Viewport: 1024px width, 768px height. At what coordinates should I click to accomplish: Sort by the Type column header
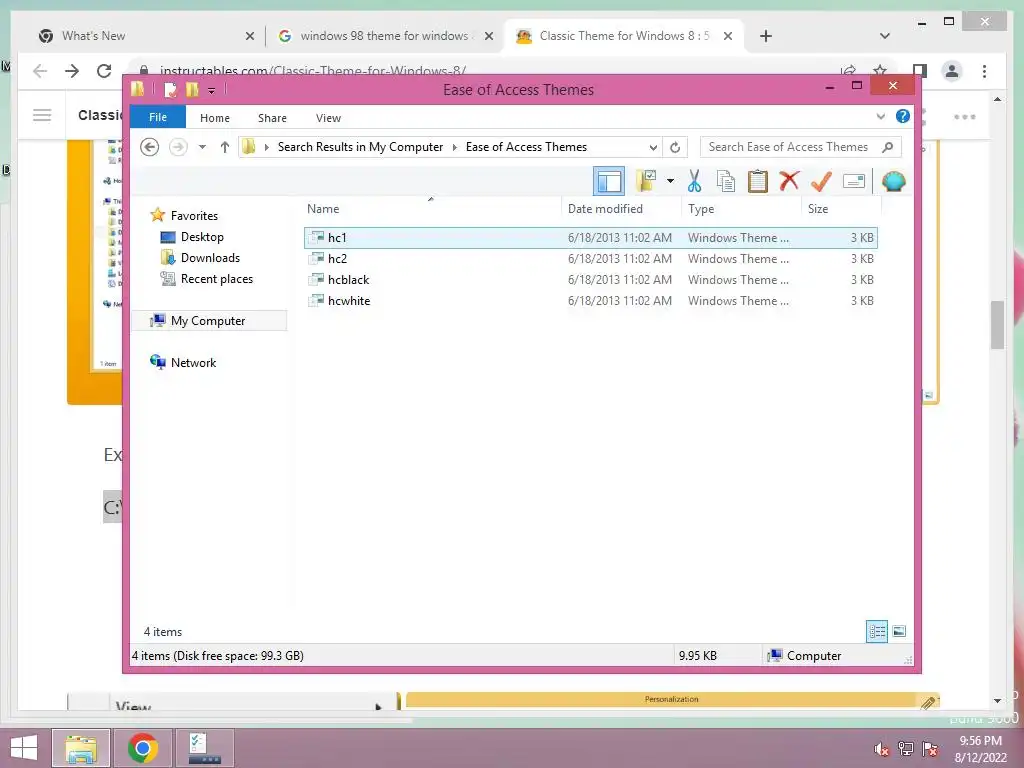coord(741,209)
